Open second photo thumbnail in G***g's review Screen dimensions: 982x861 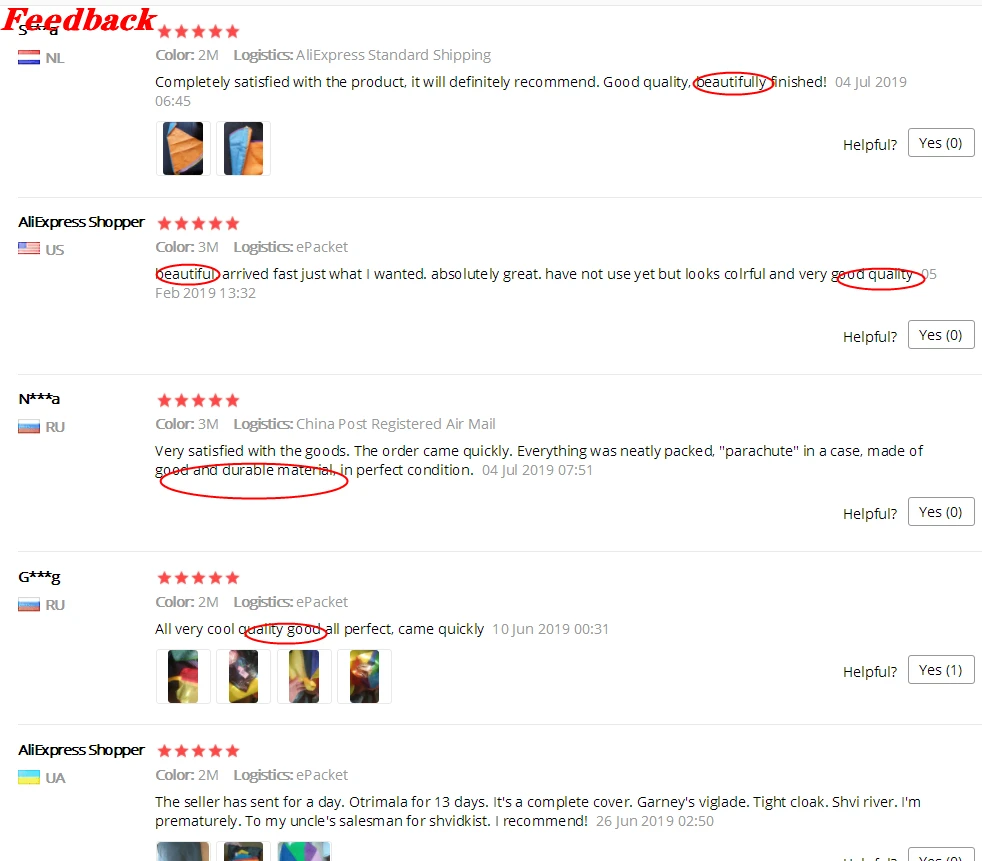coord(244,676)
